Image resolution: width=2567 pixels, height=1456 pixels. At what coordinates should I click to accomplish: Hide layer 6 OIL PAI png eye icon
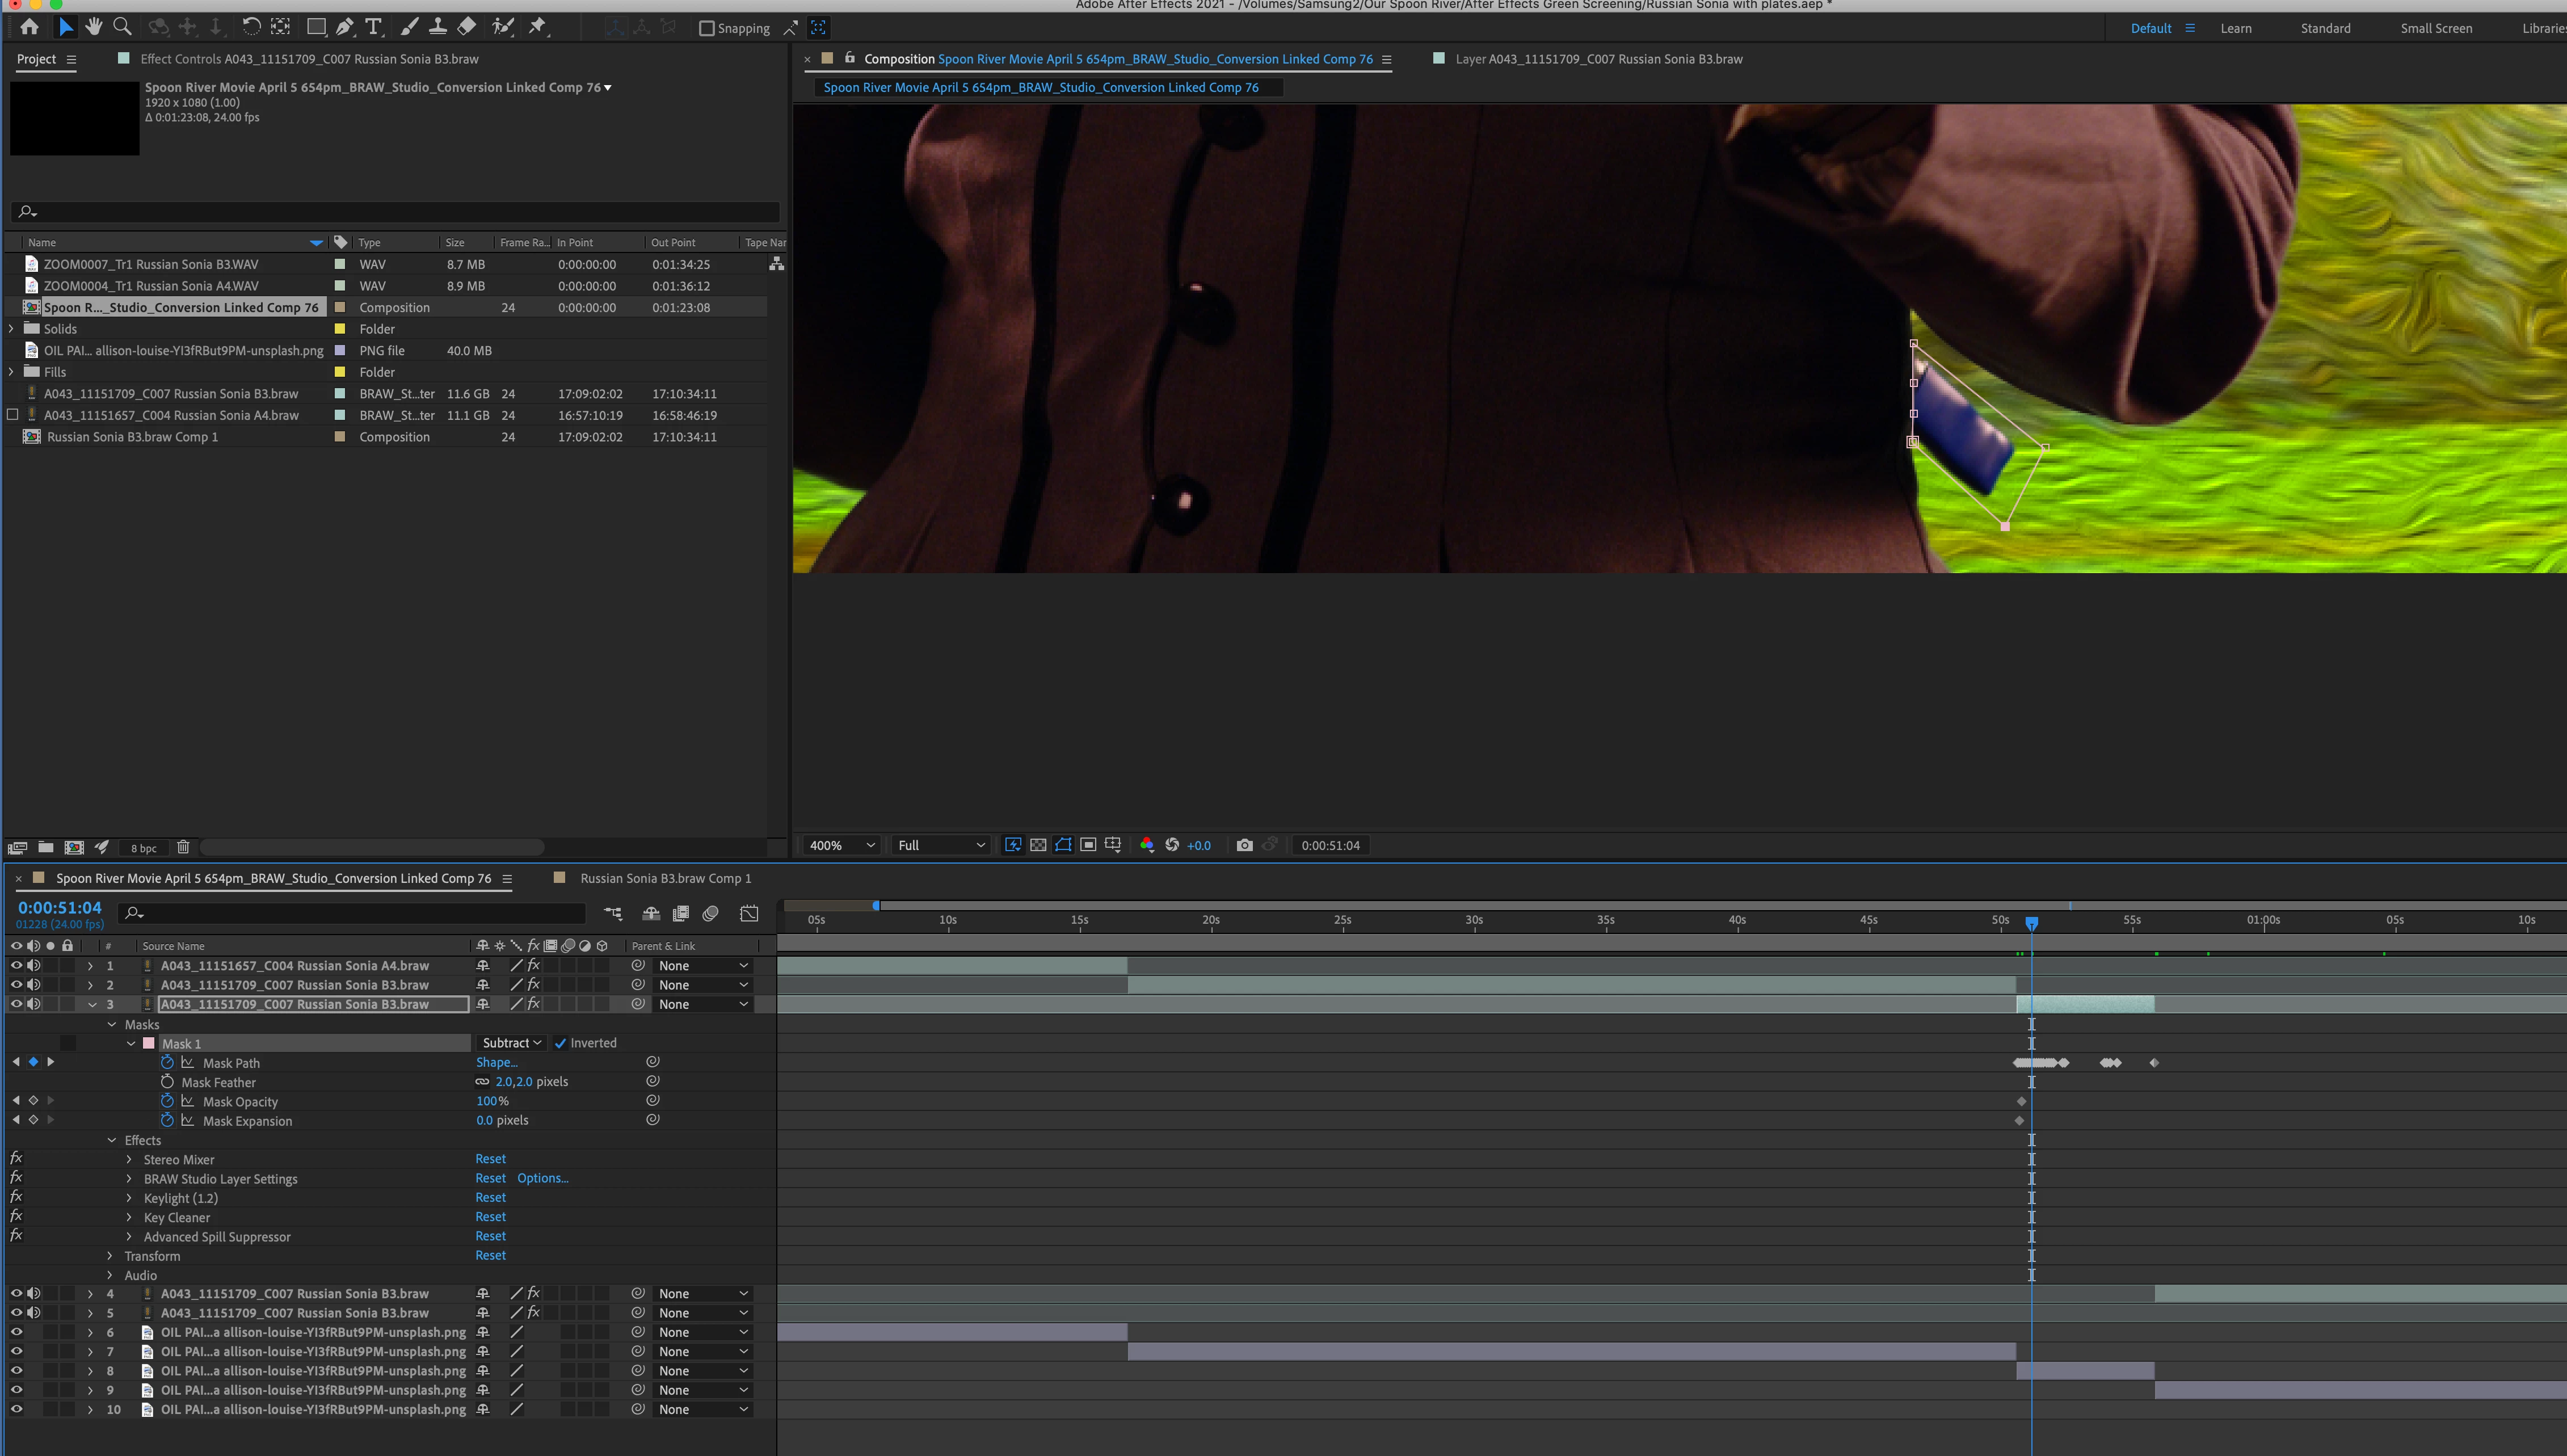click(16, 1332)
